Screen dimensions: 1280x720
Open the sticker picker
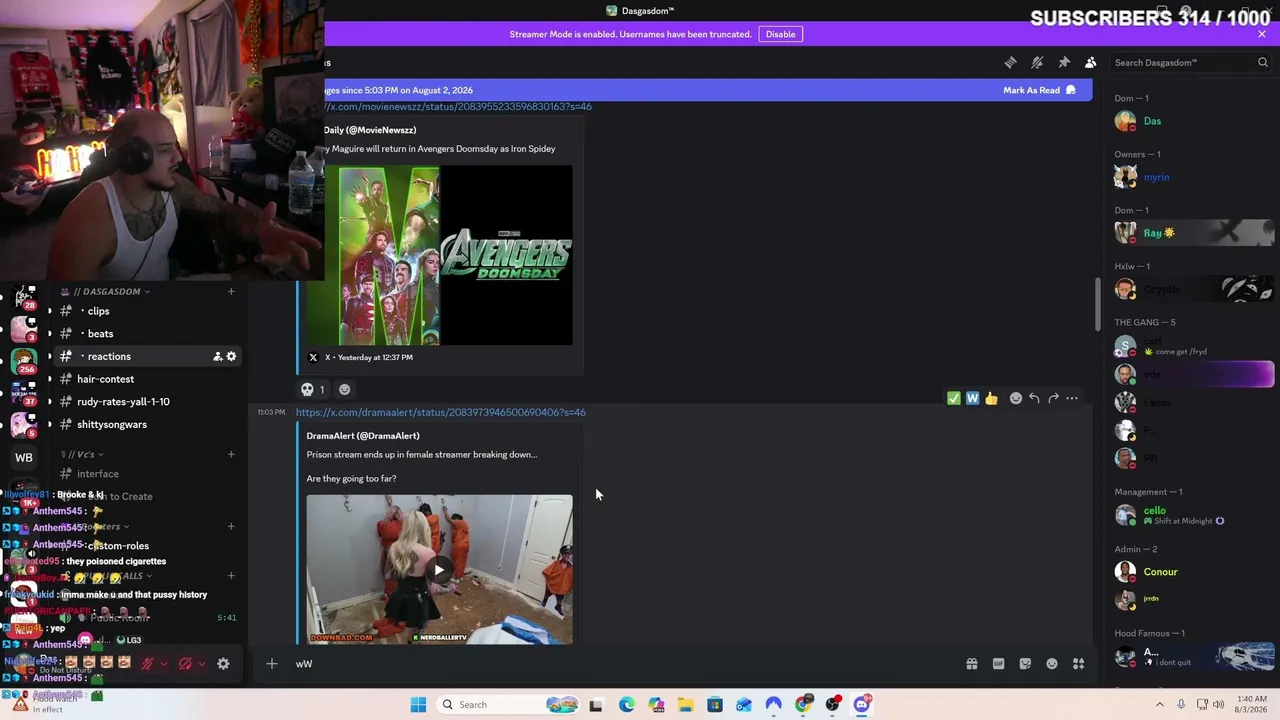pos(1025,663)
